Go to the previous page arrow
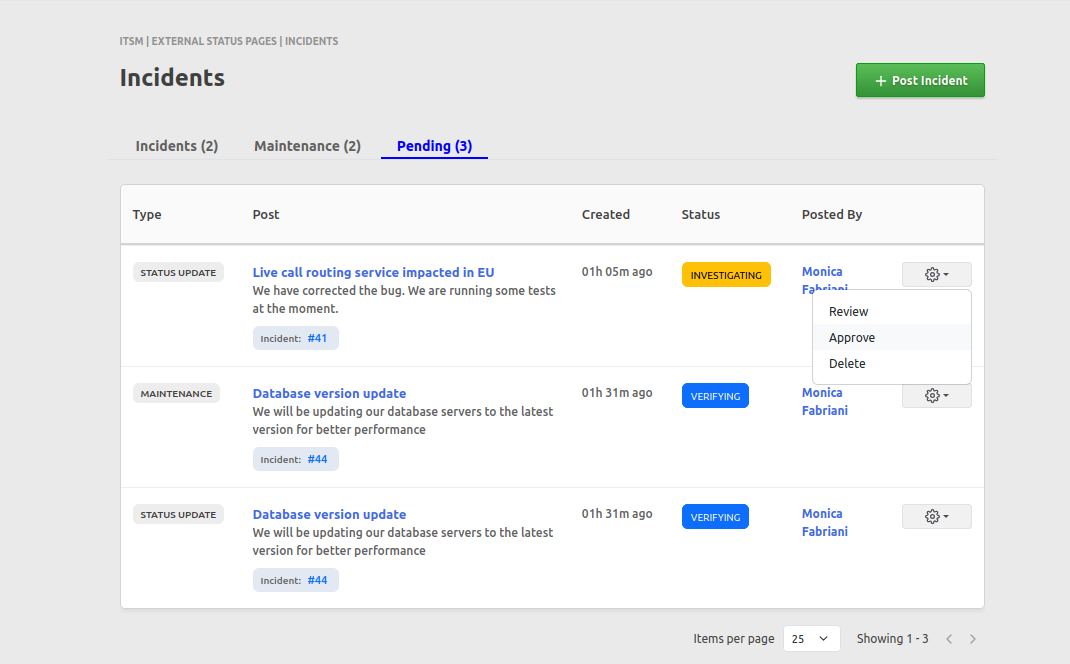This screenshot has width=1070, height=664. tap(949, 639)
